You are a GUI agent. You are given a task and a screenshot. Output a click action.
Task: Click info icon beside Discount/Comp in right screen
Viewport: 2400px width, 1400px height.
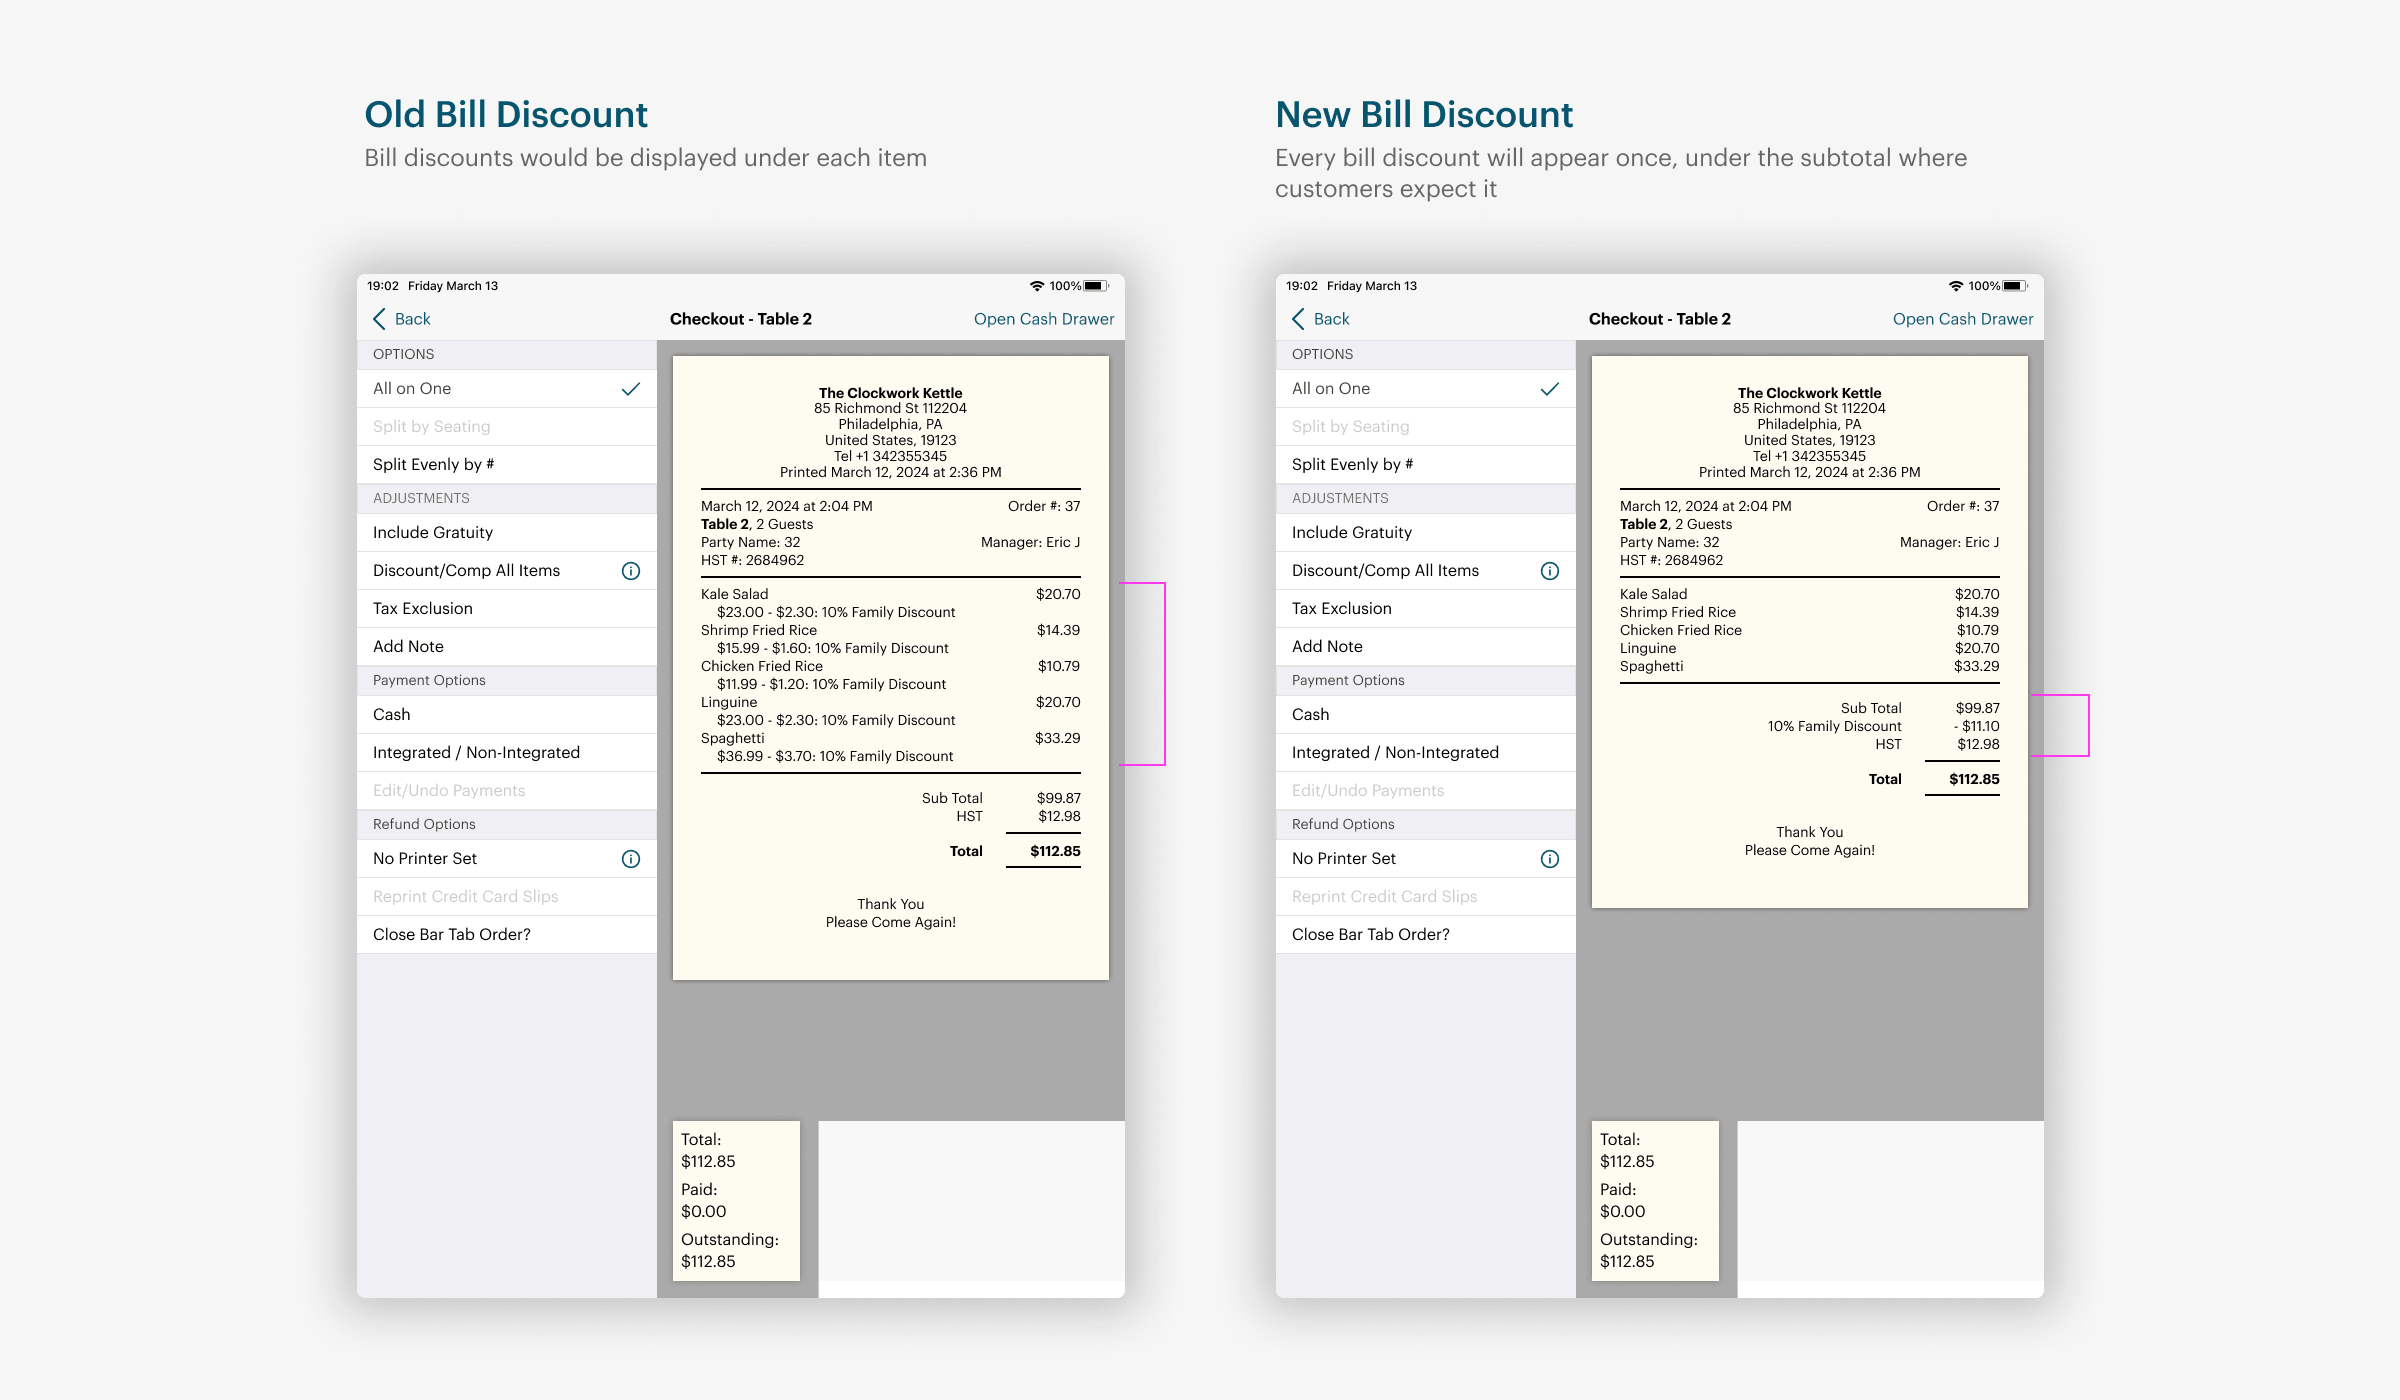point(1550,571)
